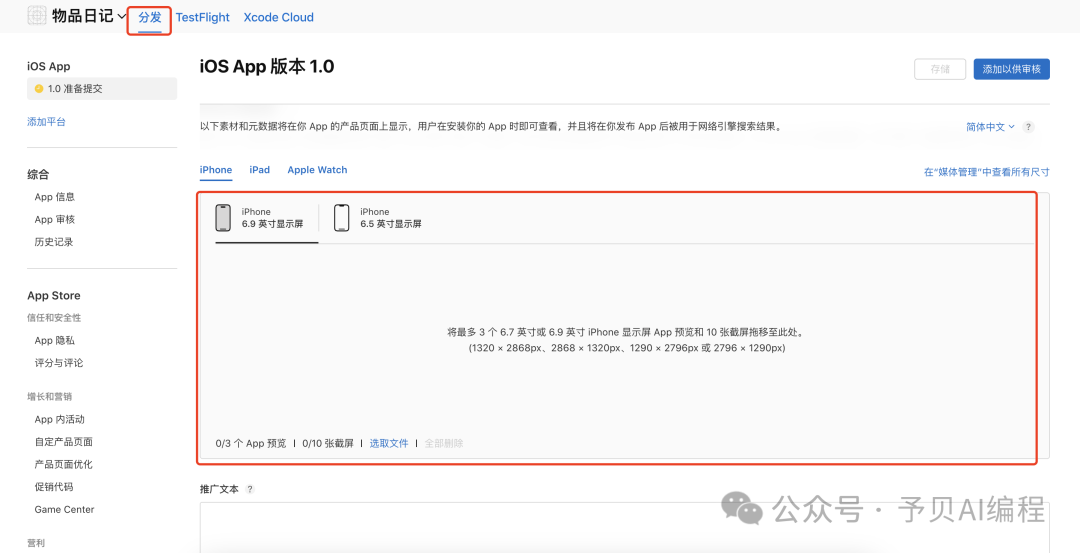Click the iPhone 6.9 英寸 device icon
Screen dimensions: 1080x553
pyautogui.click(x=223, y=217)
